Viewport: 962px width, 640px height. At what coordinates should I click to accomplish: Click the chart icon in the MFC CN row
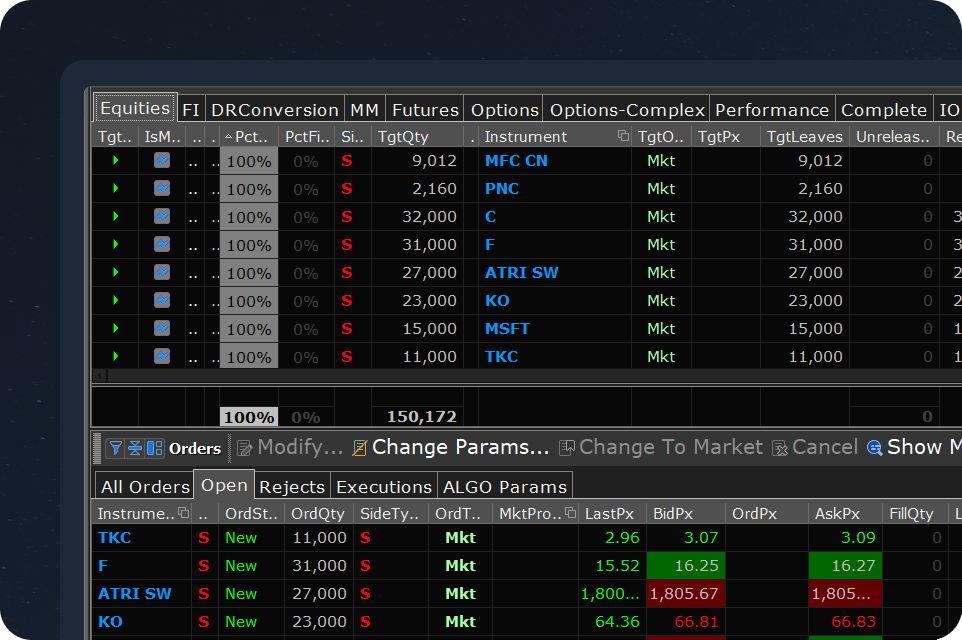[162, 160]
